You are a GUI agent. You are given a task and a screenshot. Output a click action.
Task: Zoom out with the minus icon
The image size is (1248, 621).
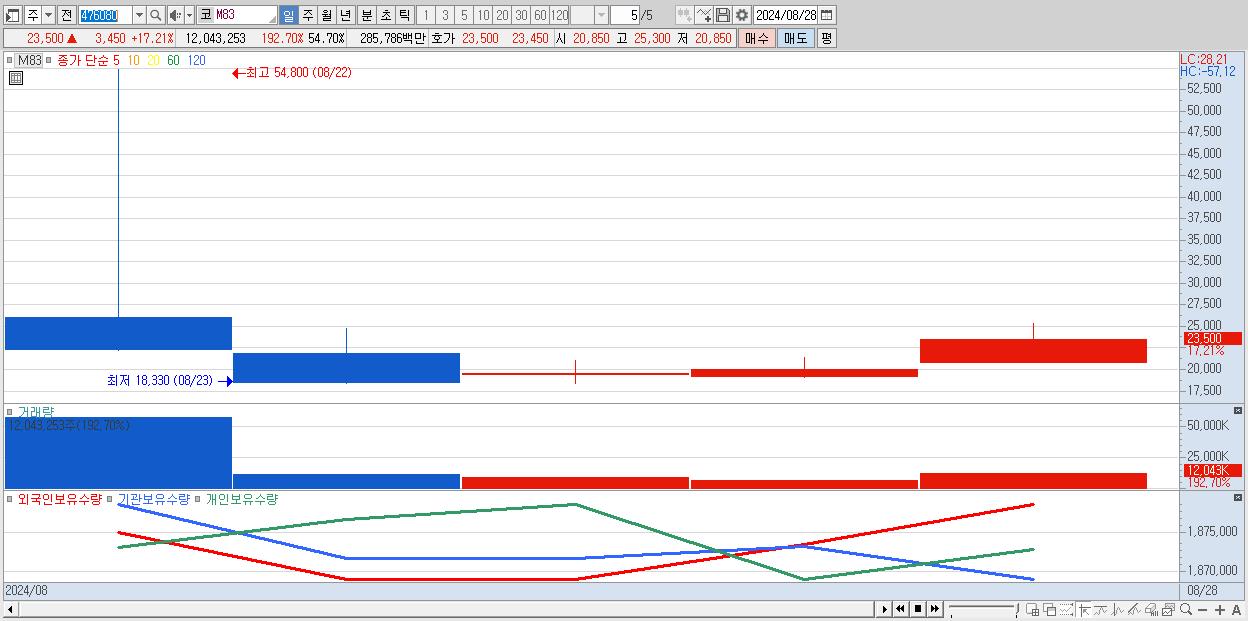[1203, 610]
